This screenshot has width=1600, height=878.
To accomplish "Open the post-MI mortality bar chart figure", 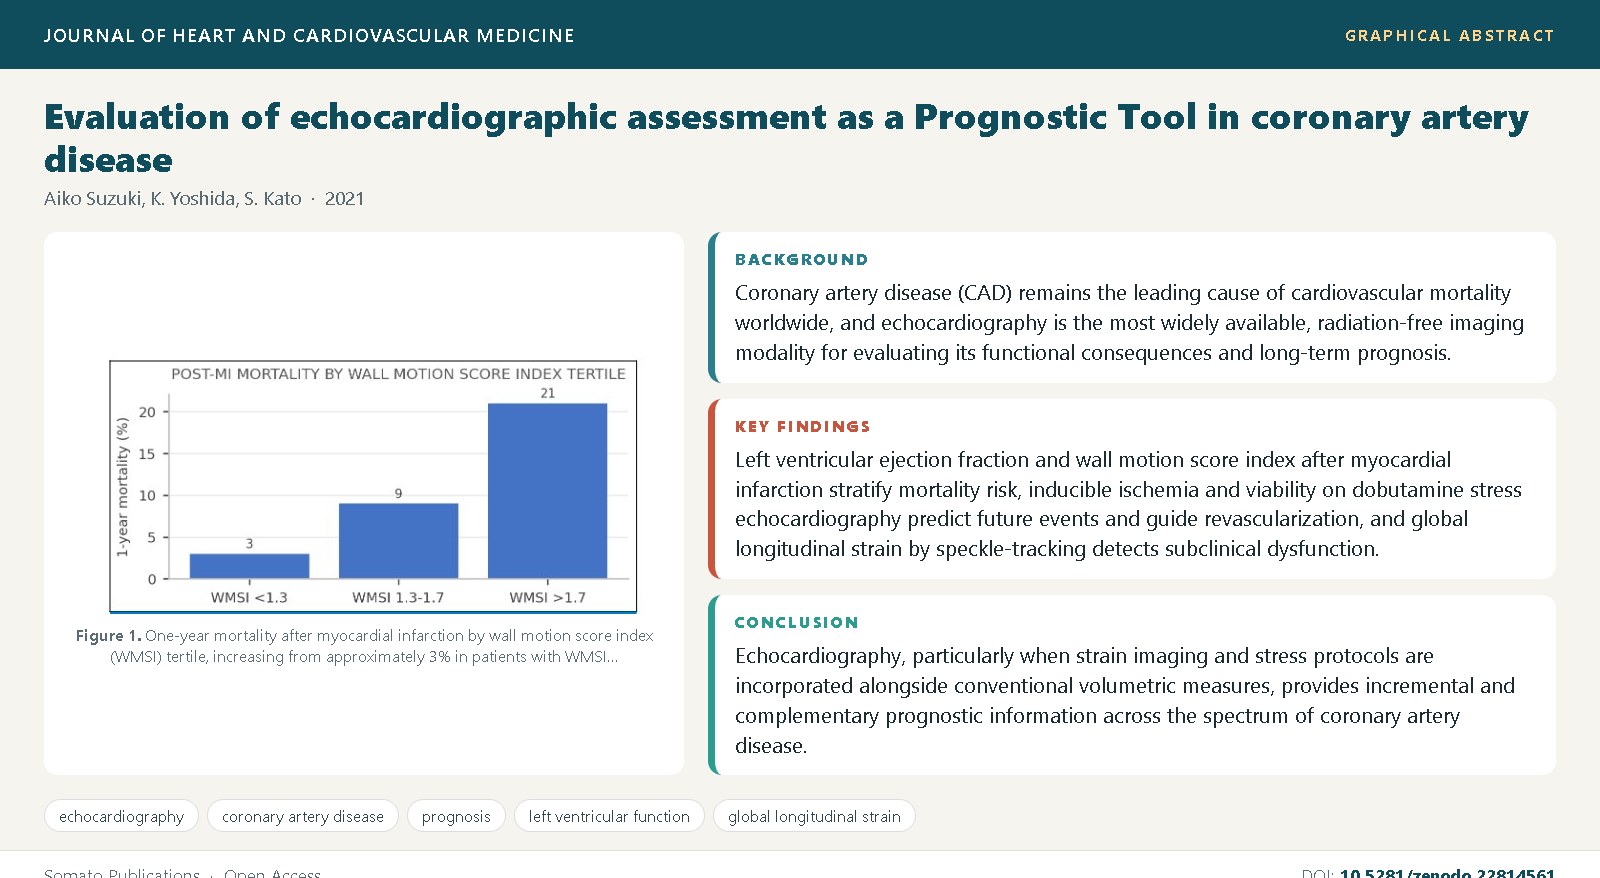I will [x=373, y=486].
